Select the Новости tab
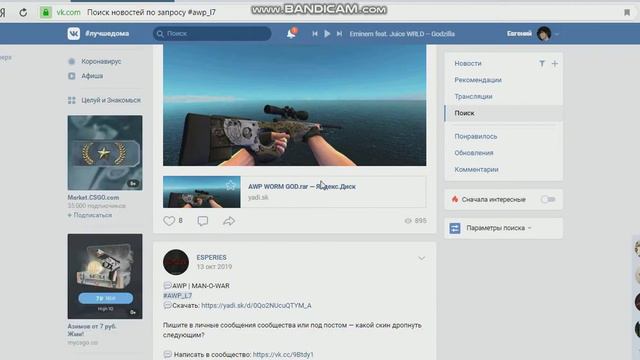The width and height of the screenshot is (640, 360). 468,63
